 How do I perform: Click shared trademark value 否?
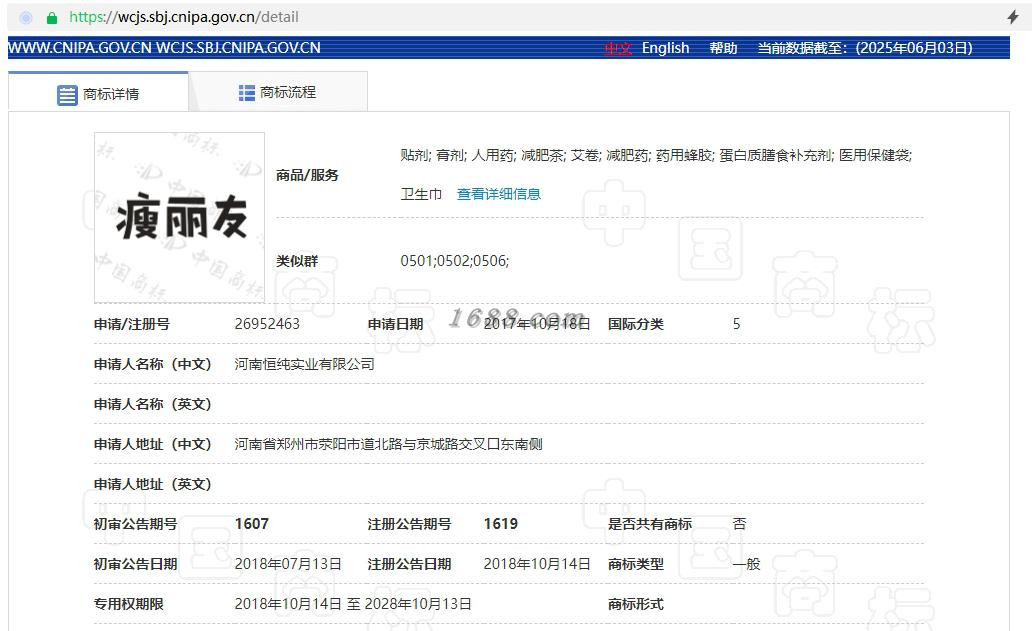[739, 524]
